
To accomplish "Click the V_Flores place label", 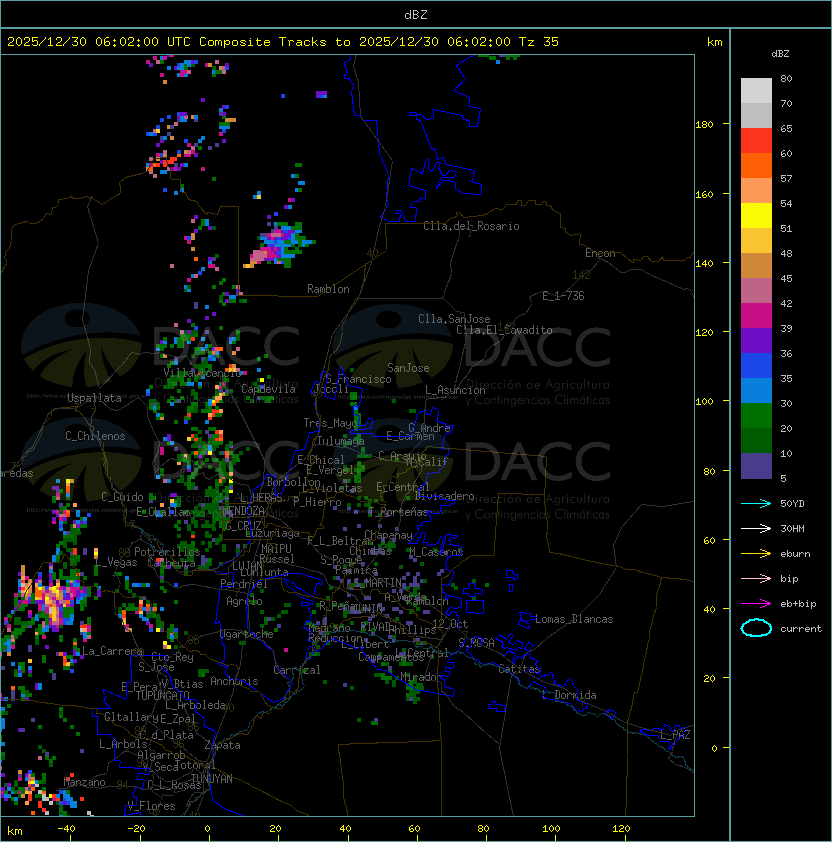I will (151, 806).
